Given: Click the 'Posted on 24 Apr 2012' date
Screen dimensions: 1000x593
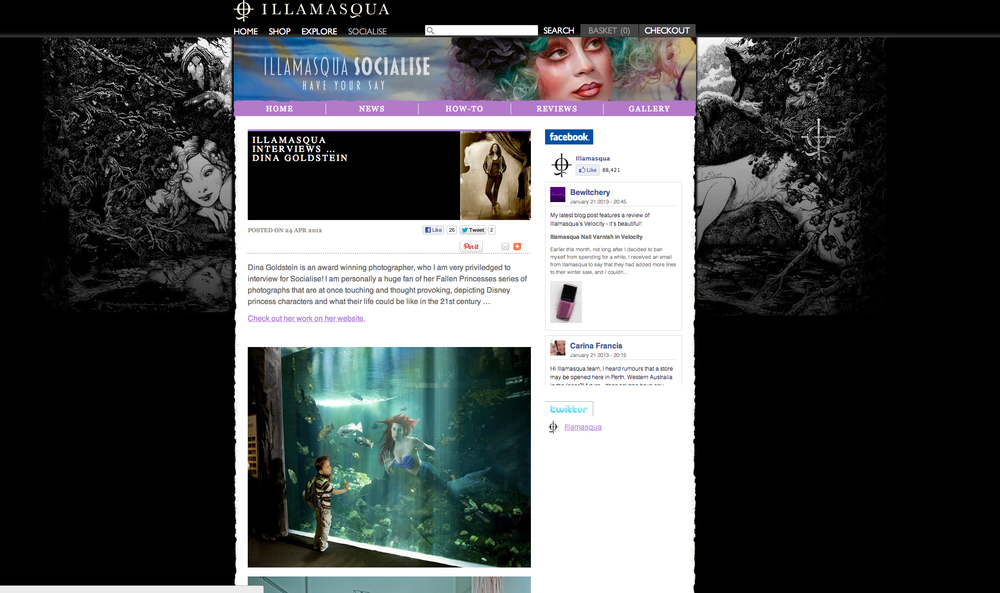Looking at the screenshot, I should point(285,230).
